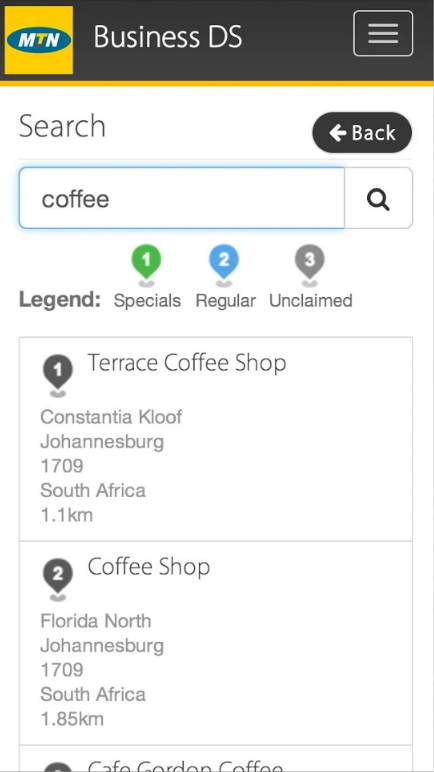This screenshot has height=772, width=434.
Task: Click the 1.85km distance text
Action: [x=72, y=719]
